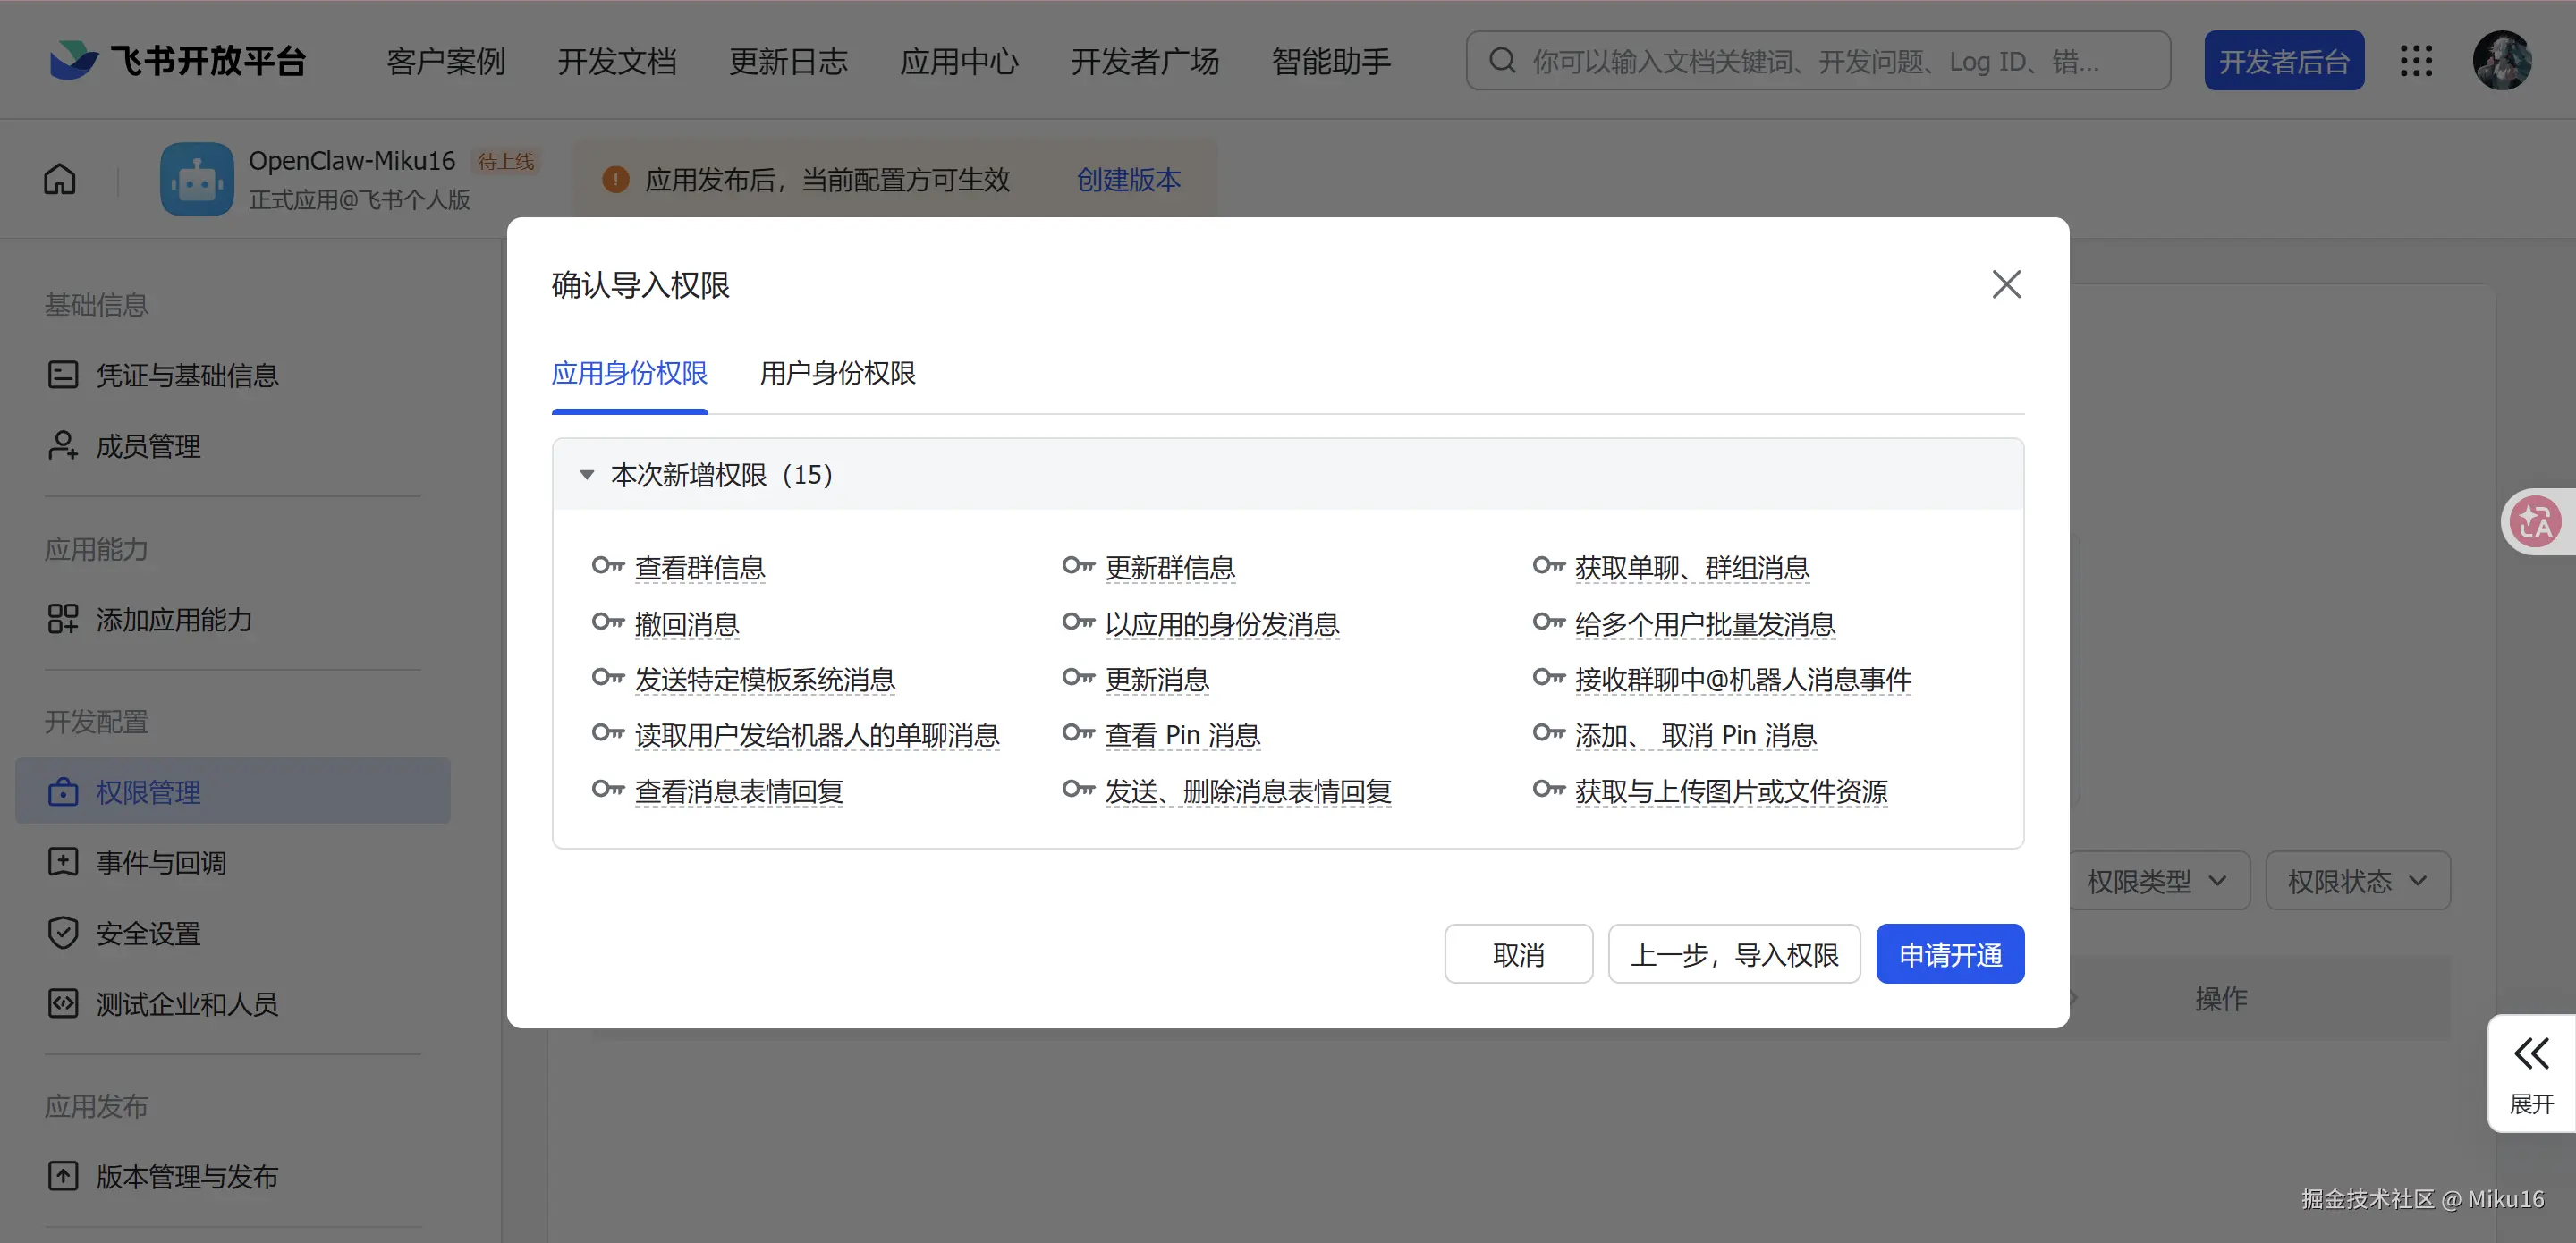The width and height of the screenshot is (2576, 1243).
Task: Open 开发文档 in top navigation
Action: tap(616, 61)
